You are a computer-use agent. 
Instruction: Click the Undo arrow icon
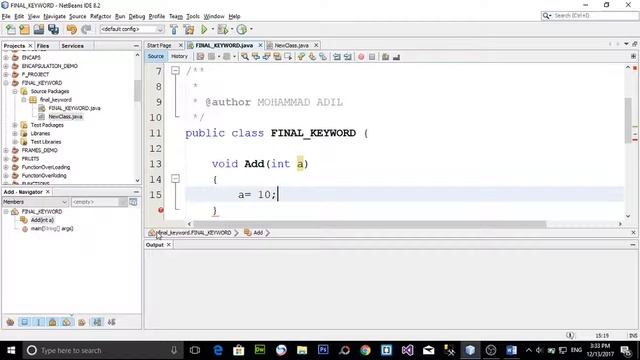[x=71, y=29]
